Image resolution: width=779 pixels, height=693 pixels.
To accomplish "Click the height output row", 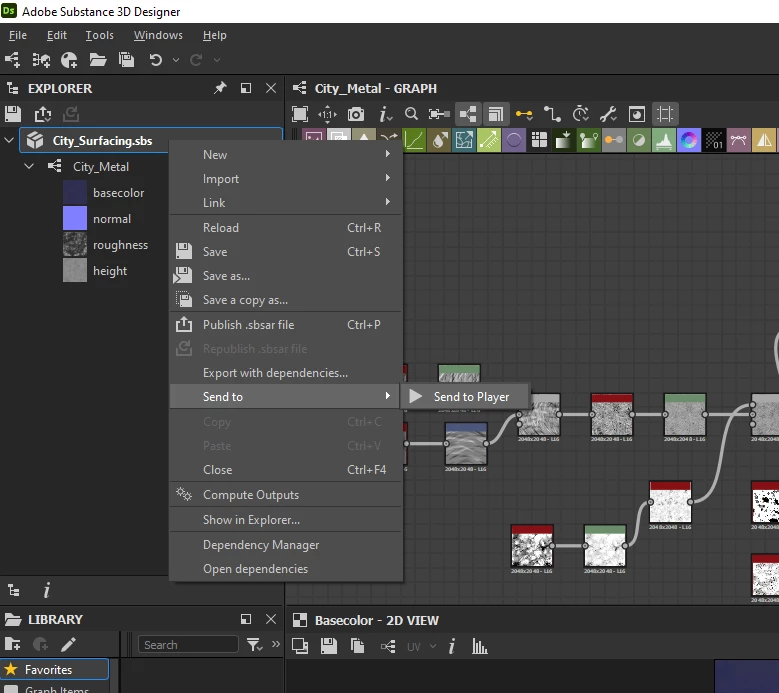I will [x=95, y=271].
